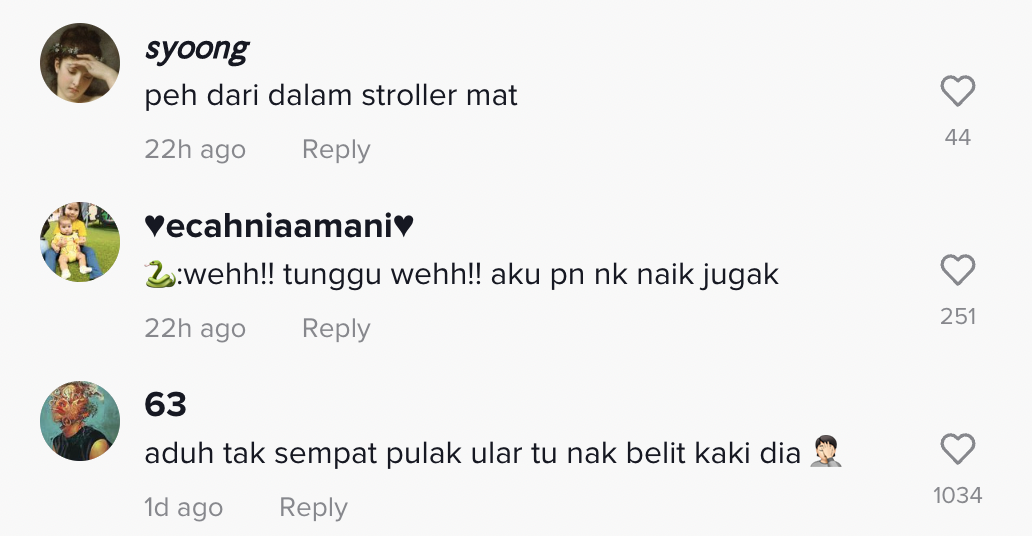
Task: Tap heart icon on ecahniaamani's comment
Action: [x=958, y=270]
